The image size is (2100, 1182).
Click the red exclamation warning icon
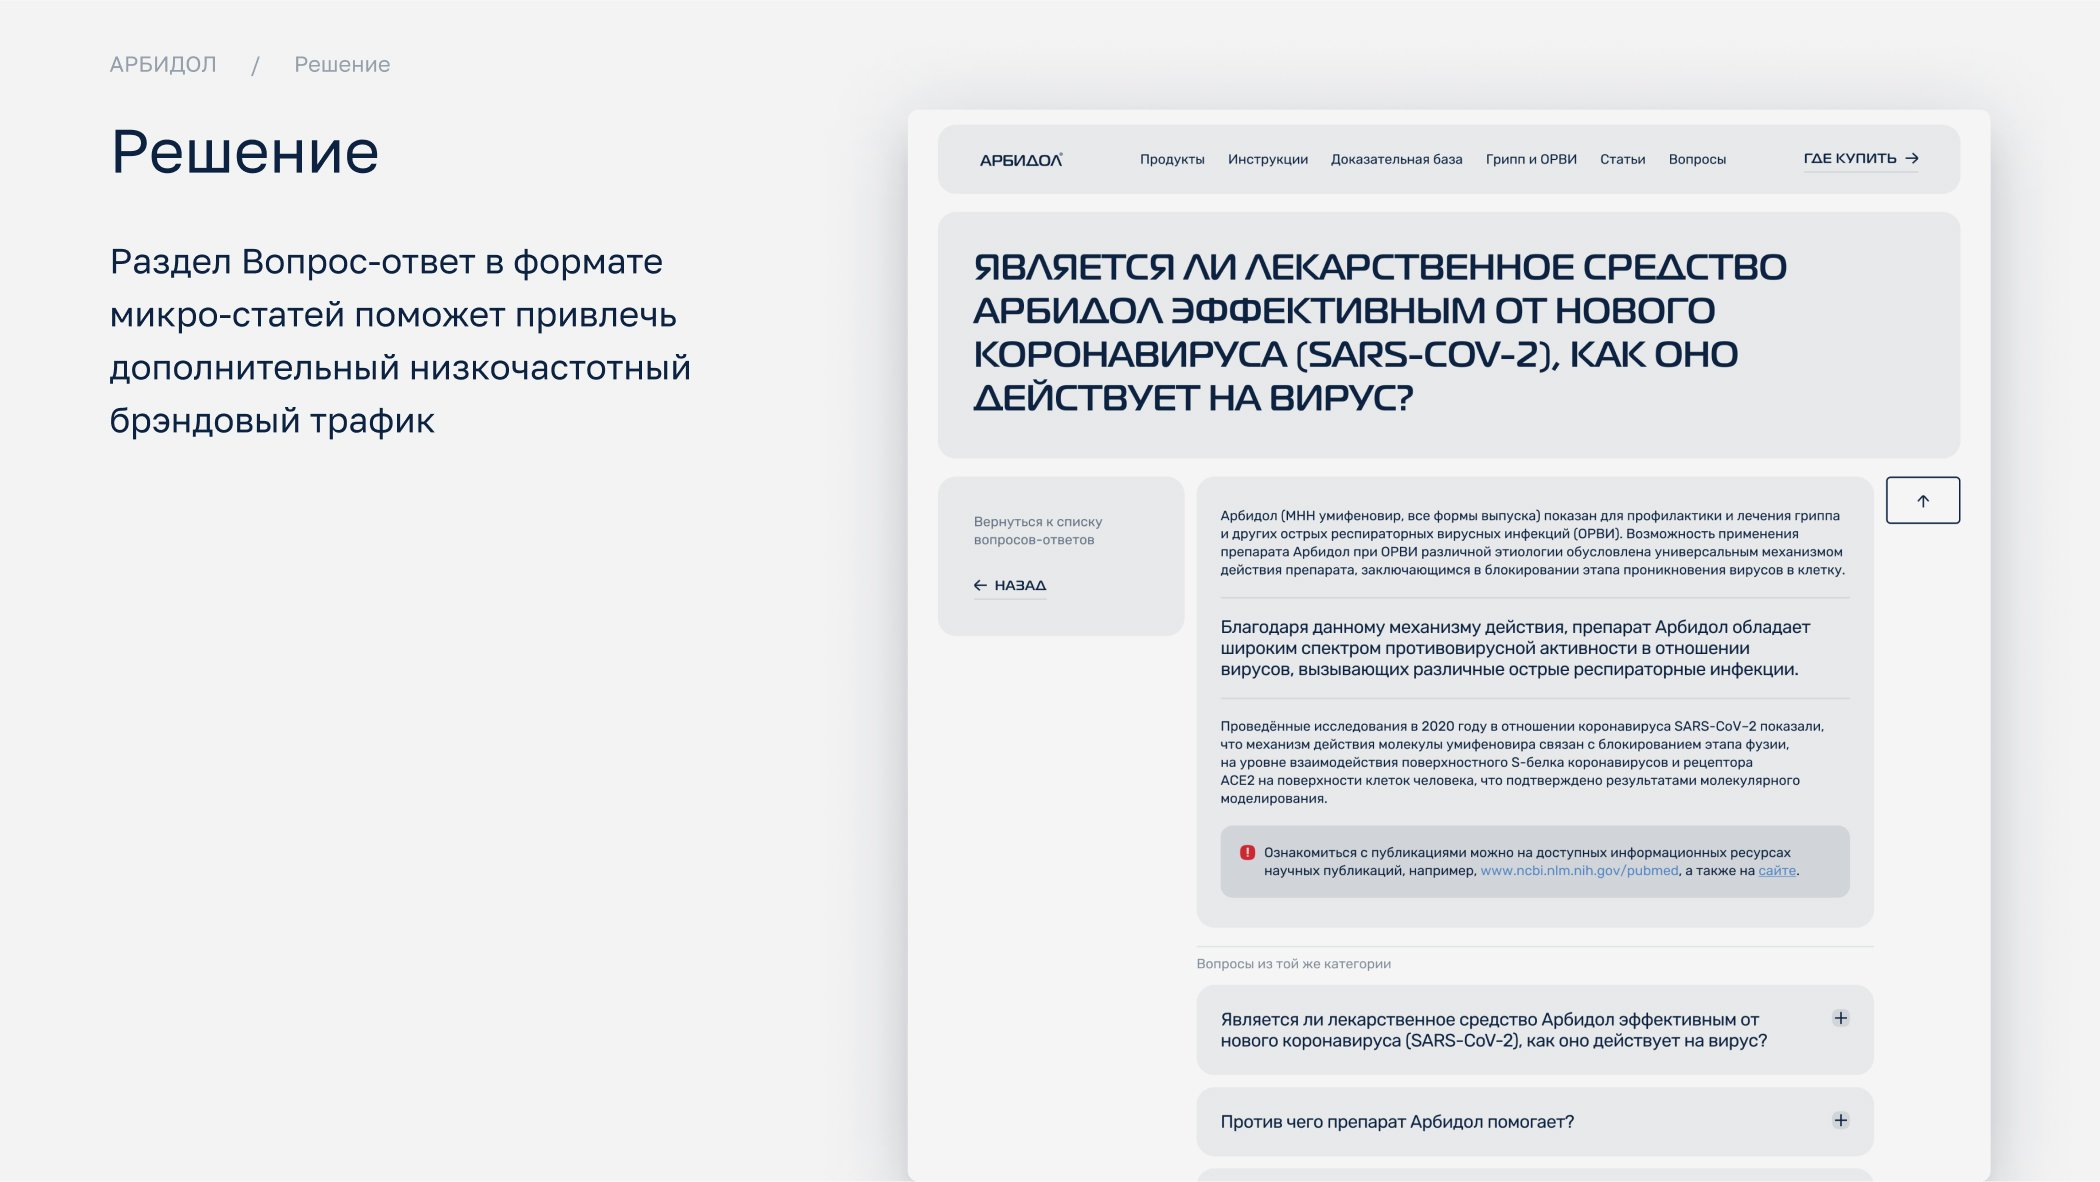pyautogui.click(x=1247, y=853)
